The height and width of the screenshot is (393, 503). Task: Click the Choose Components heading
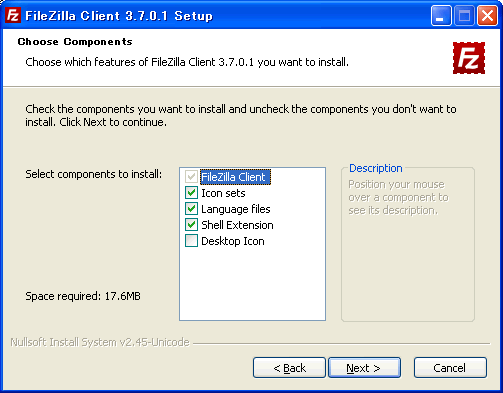pyautogui.click(x=75, y=42)
